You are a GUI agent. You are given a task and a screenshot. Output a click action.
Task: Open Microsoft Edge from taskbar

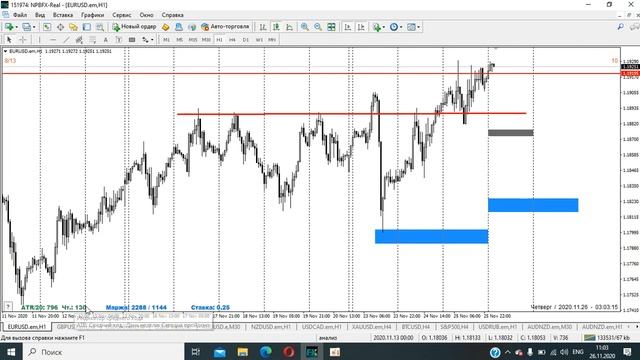pos(266,352)
